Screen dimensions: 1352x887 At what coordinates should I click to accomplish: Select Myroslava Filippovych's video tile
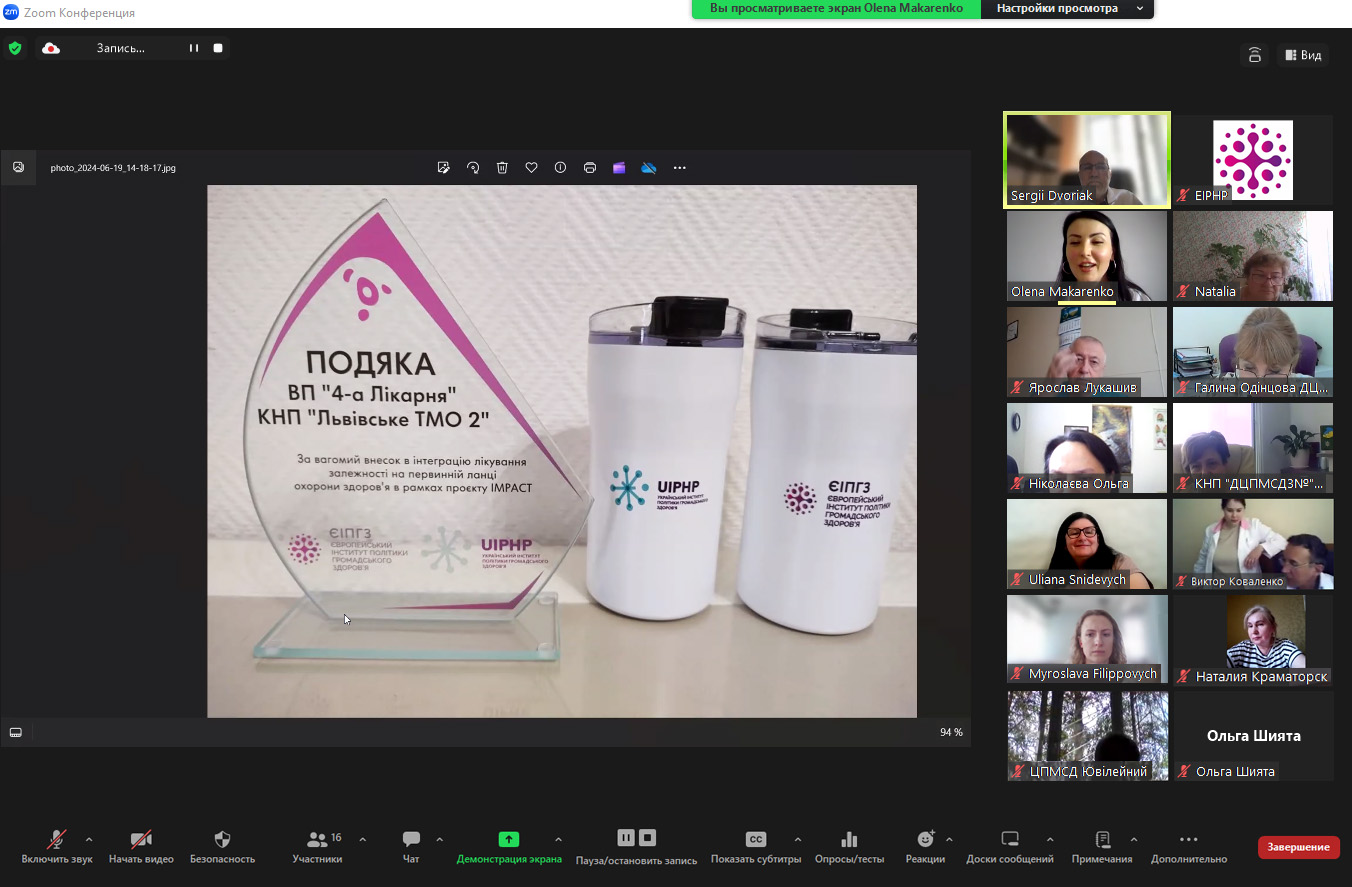click(x=1087, y=640)
